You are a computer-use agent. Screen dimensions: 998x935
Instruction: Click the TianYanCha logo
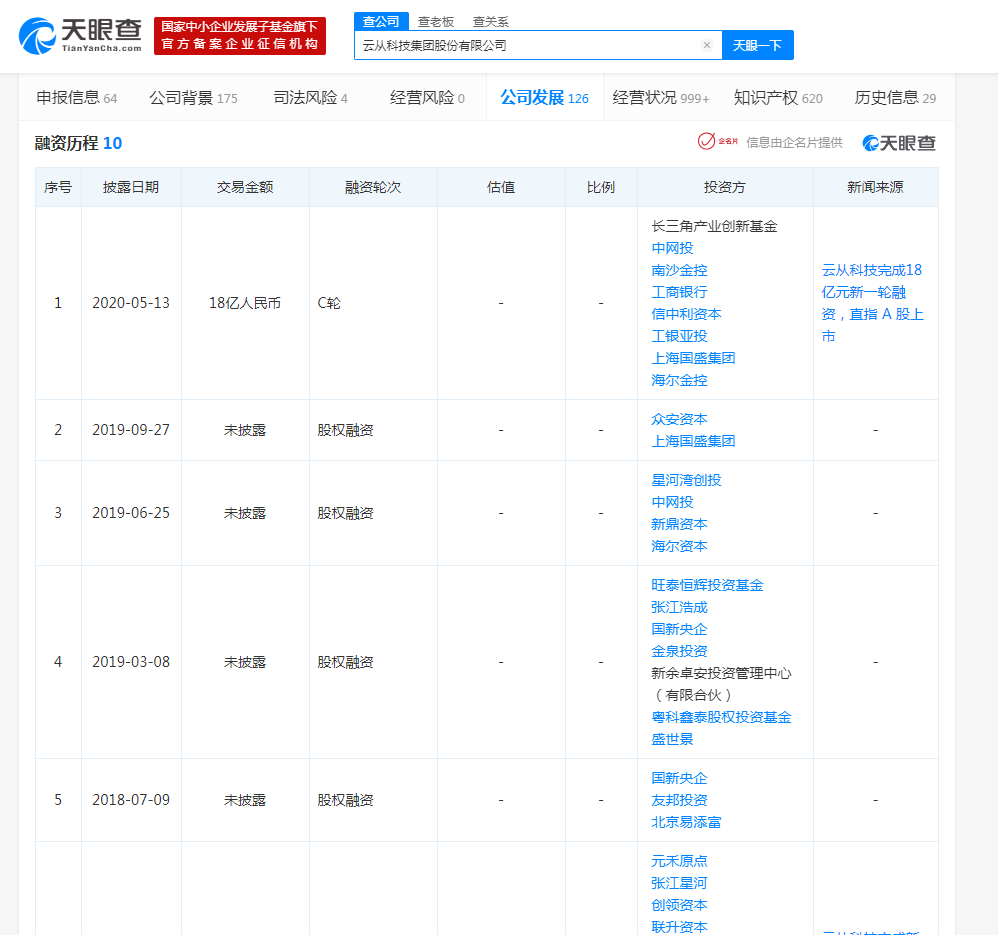(x=80, y=36)
